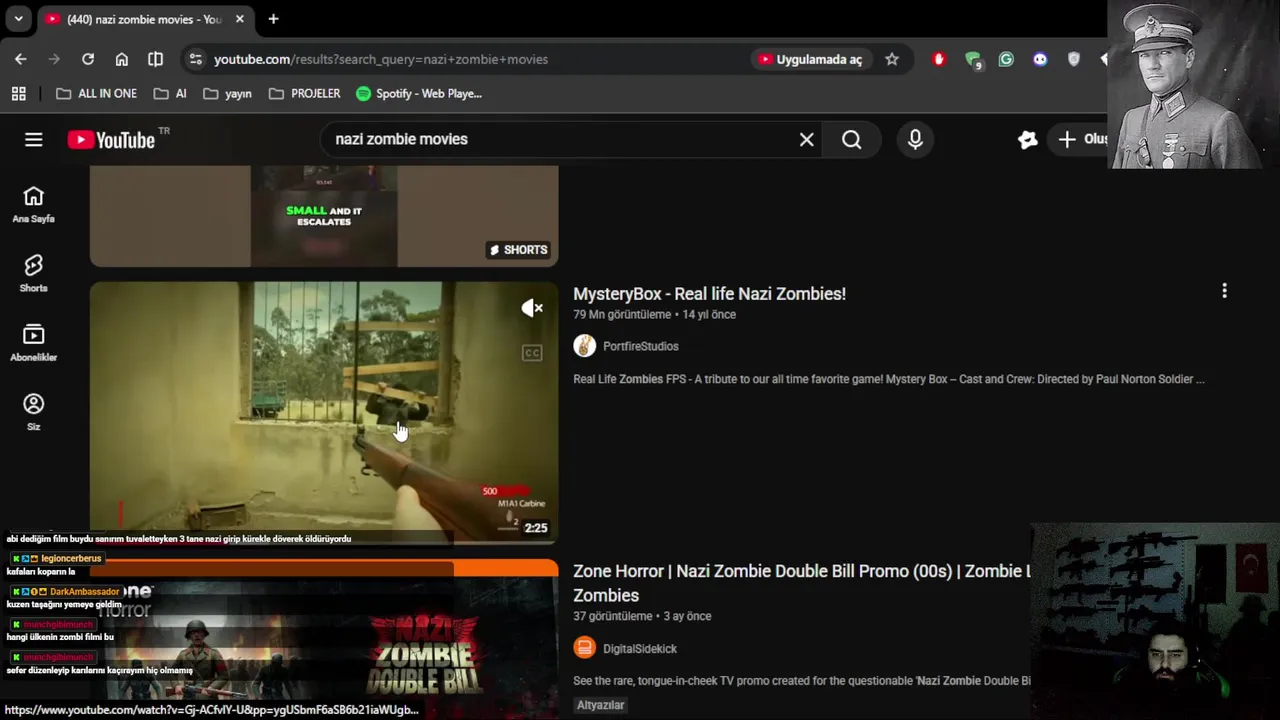Viewport: 1280px width, 720px height.
Task: Open more options for MysteryBox video
Action: (x=1224, y=291)
